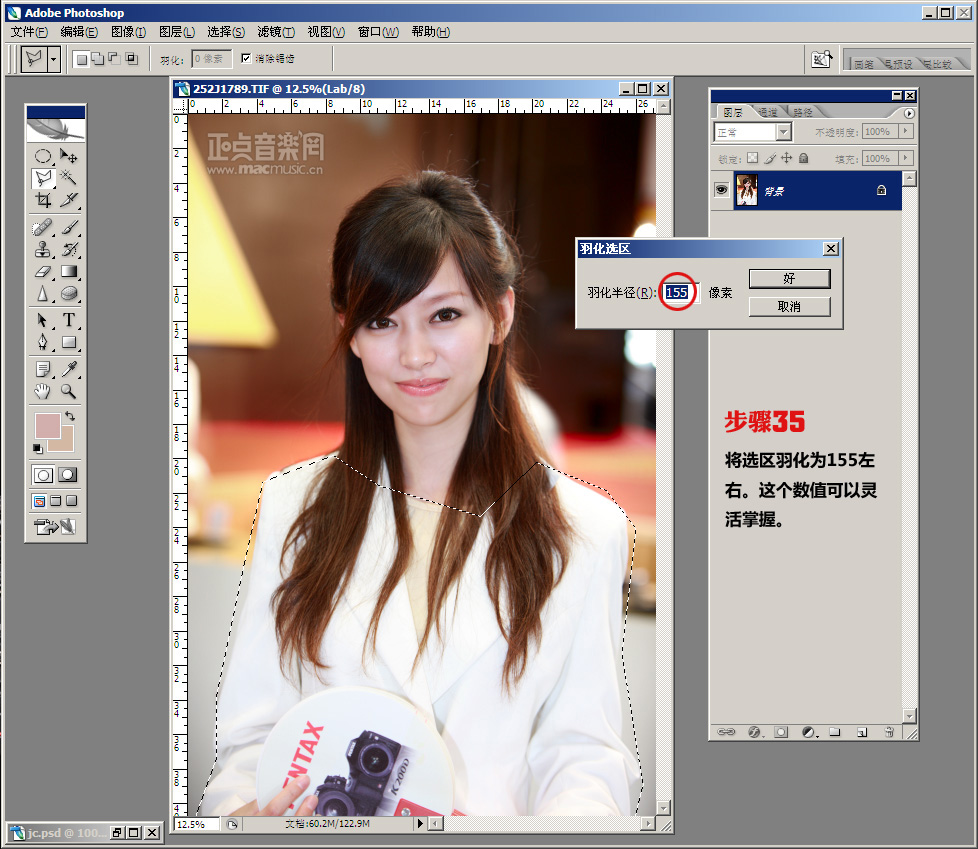978x849 pixels.
Task: Hide the 背景 layer using eye icon
Action: click(x=721, y=190)
